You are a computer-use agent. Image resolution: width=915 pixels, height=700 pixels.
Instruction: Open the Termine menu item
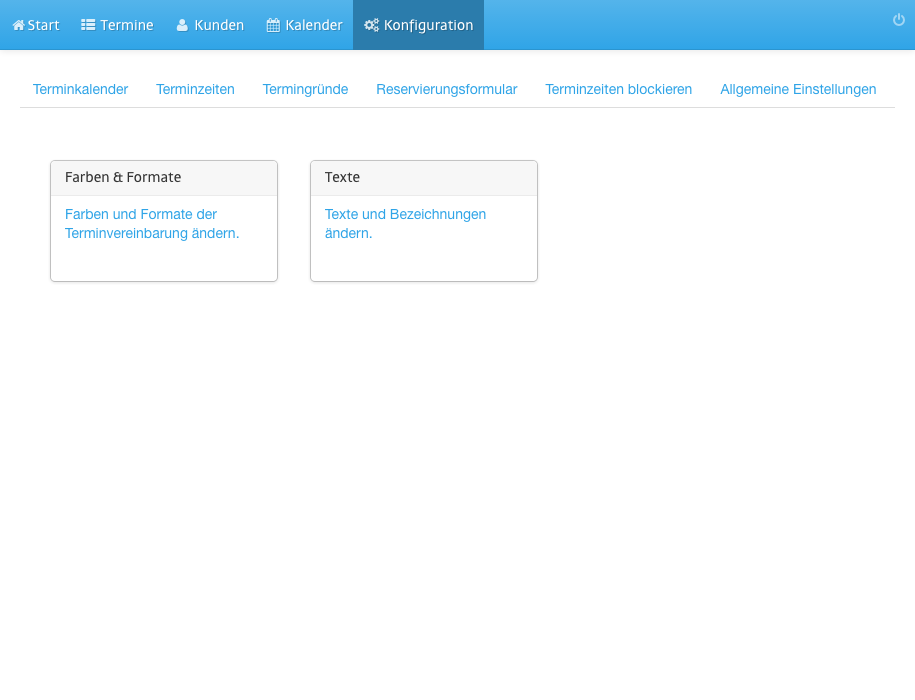click(117, 25)
